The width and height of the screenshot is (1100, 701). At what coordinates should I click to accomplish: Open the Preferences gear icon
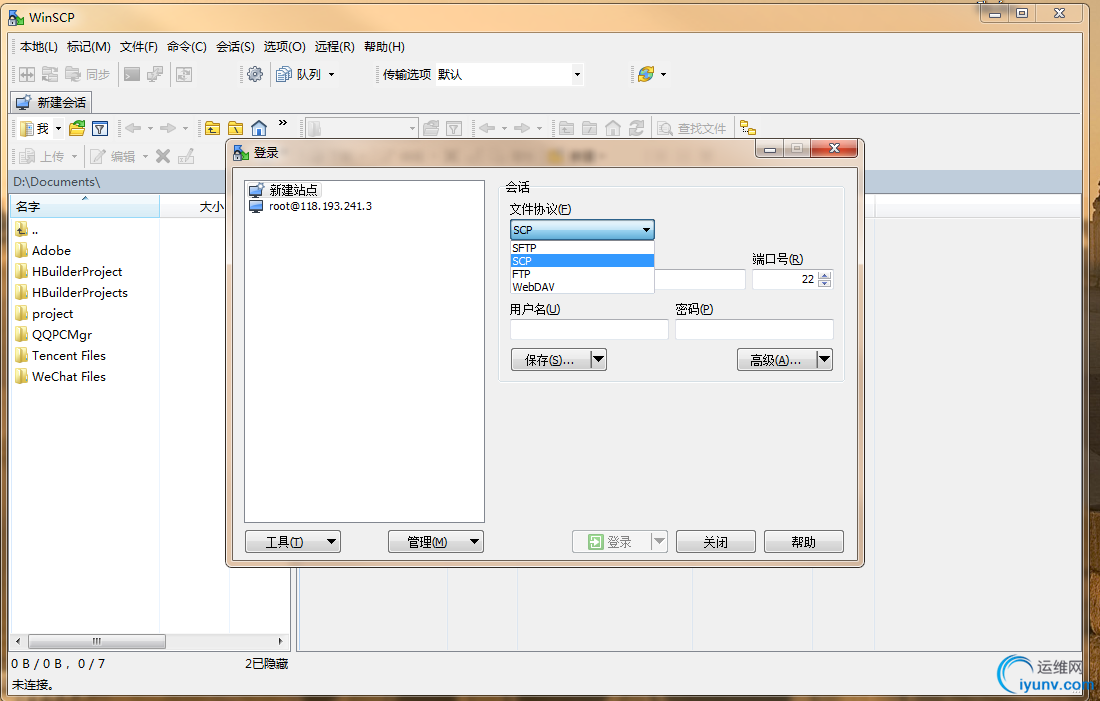point(255,74)
